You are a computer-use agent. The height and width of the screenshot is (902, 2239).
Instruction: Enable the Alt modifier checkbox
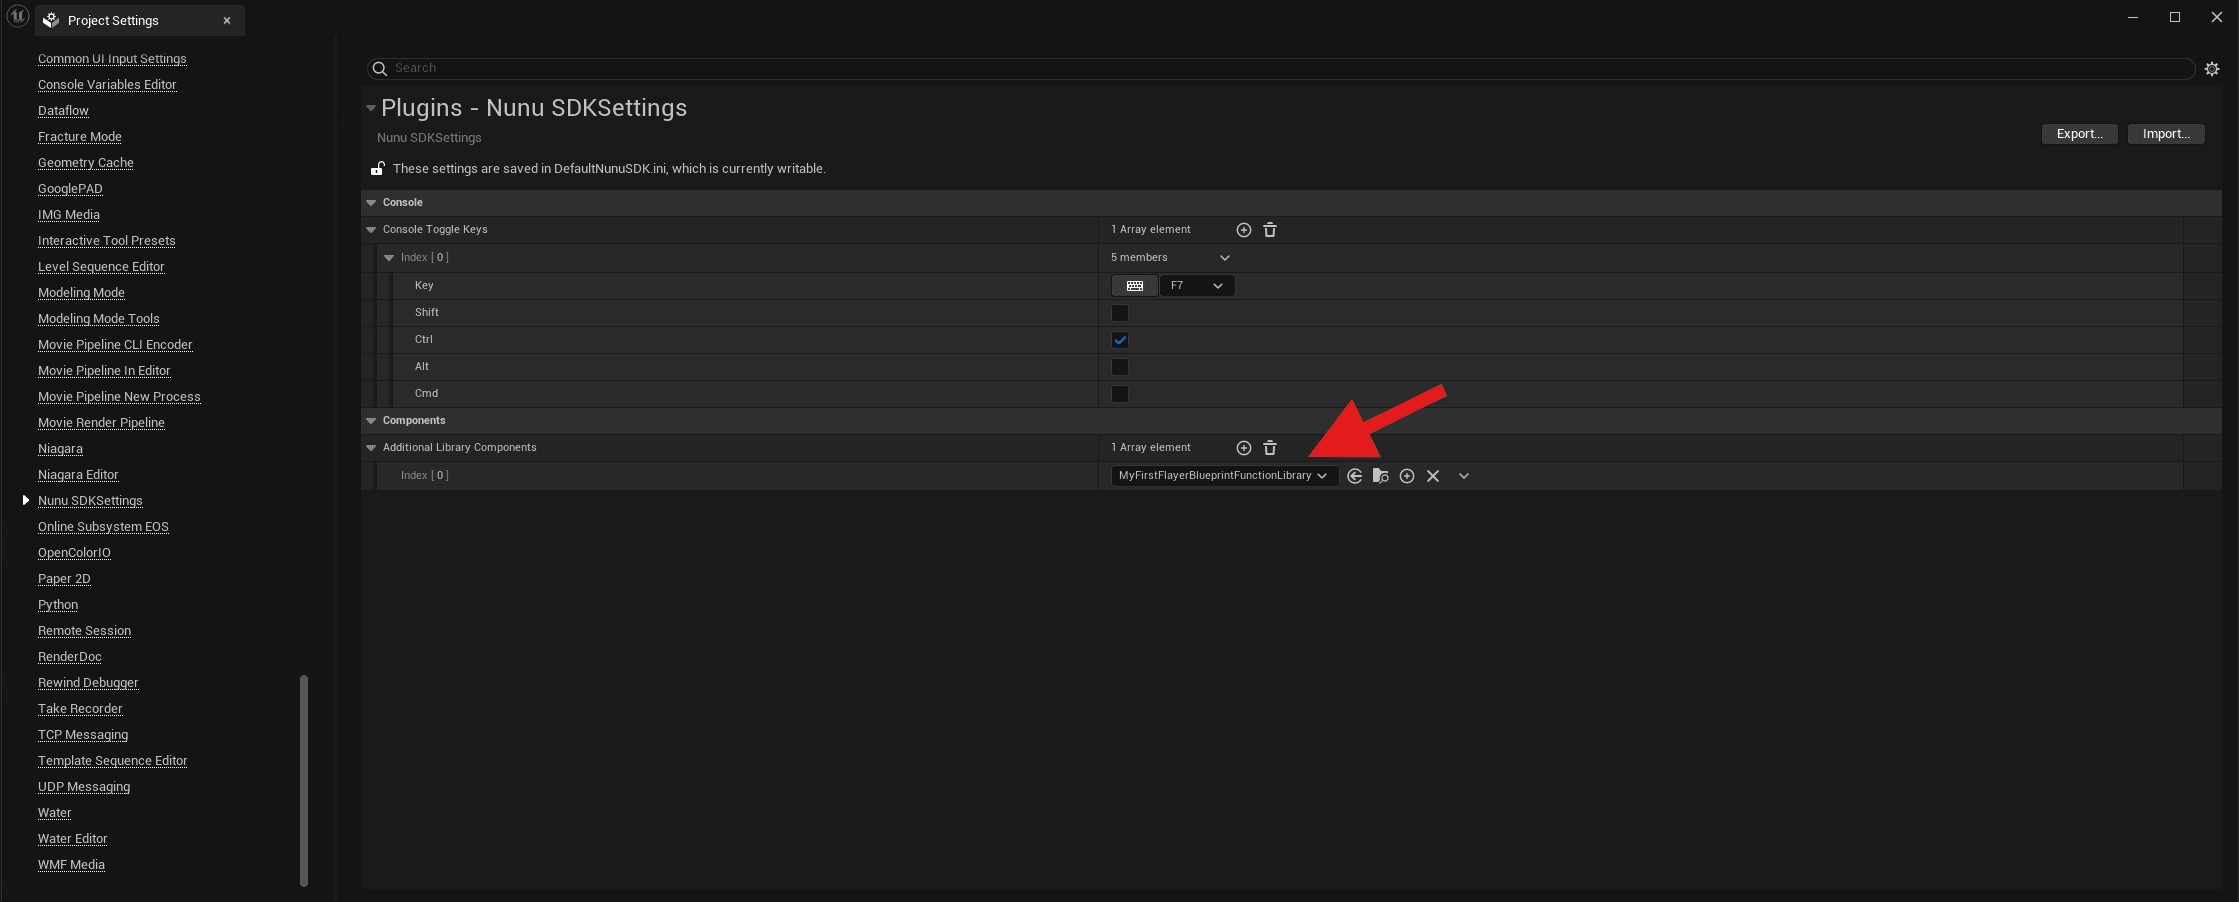[1120, 367]
